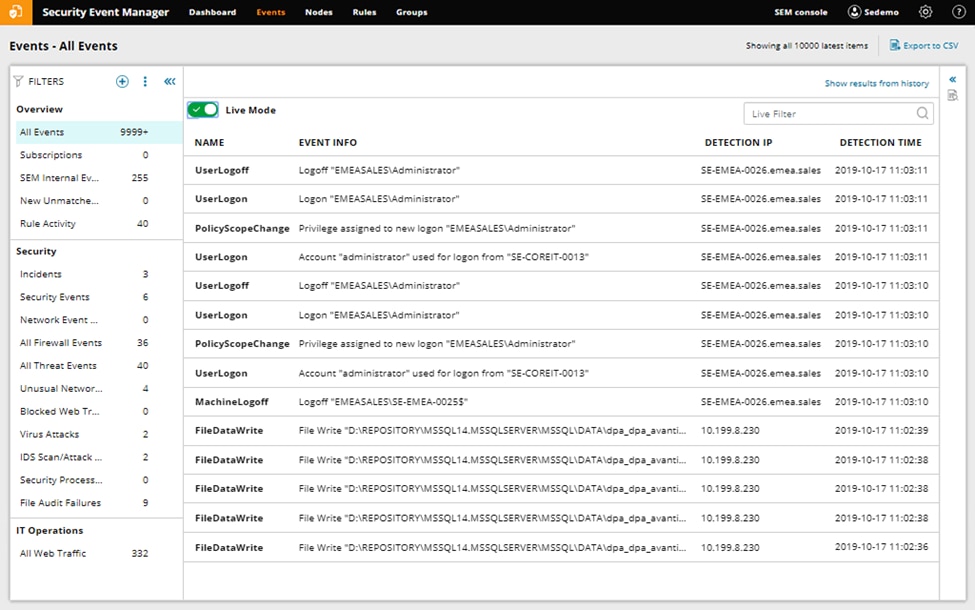Expand the right details pane chevron

pyautogui.click(x=953, y=80)
